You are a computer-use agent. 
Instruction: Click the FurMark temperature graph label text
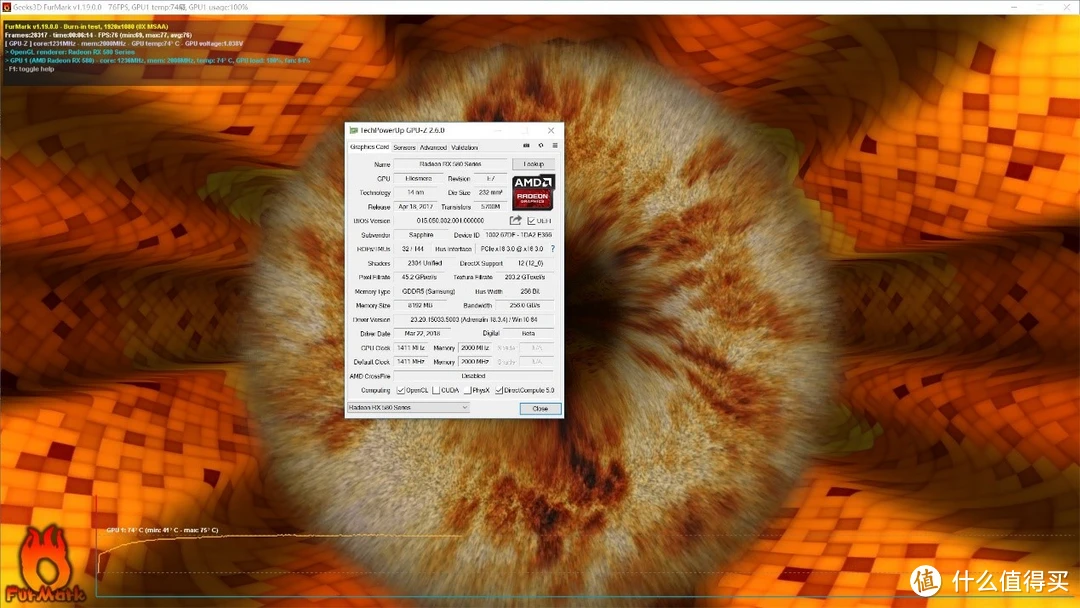tap(163, 530)
